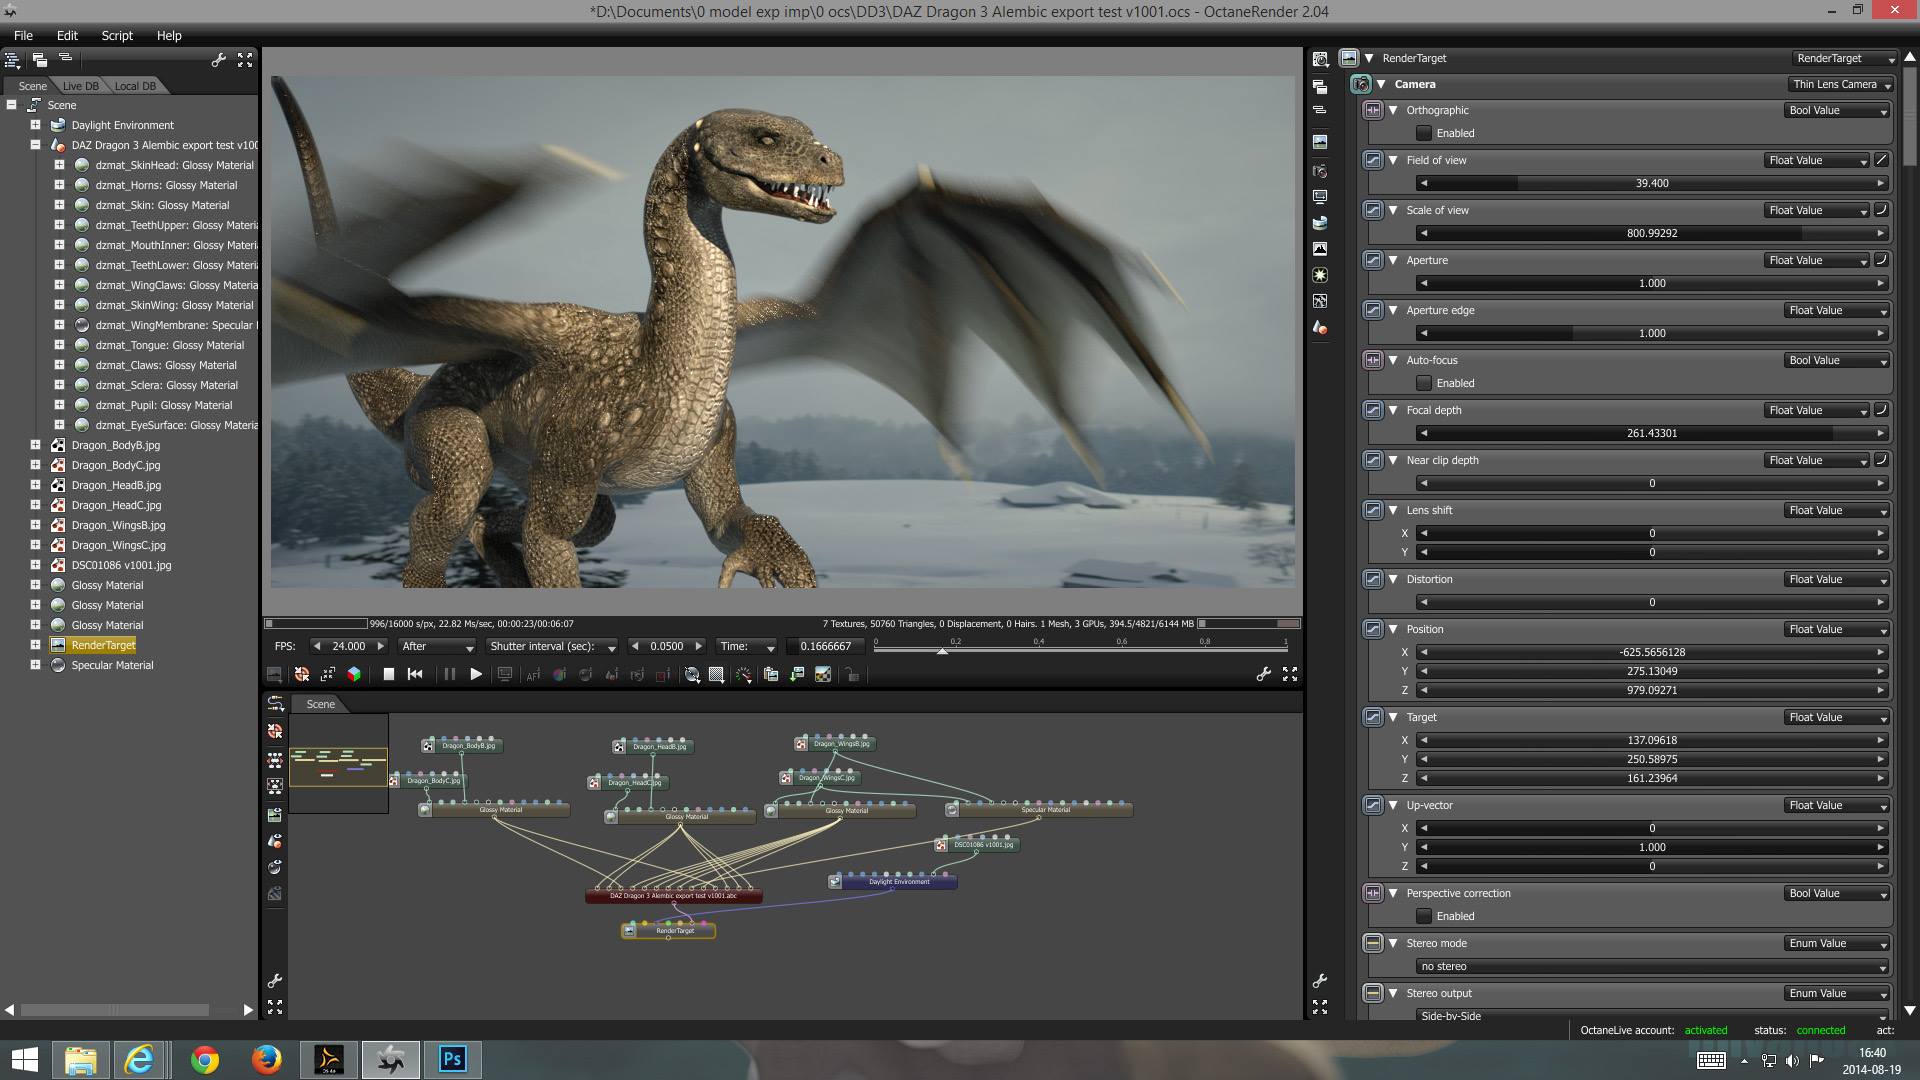Click the wrench icon in the outliner header

pos(219,60)
